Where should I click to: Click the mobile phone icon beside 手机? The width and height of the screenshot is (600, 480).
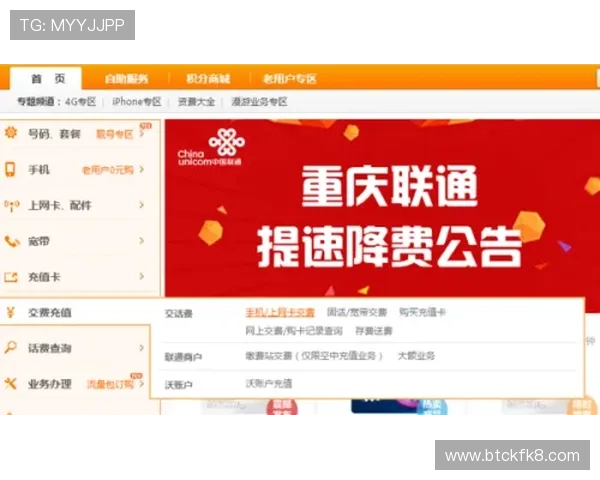tap(10, 169)
